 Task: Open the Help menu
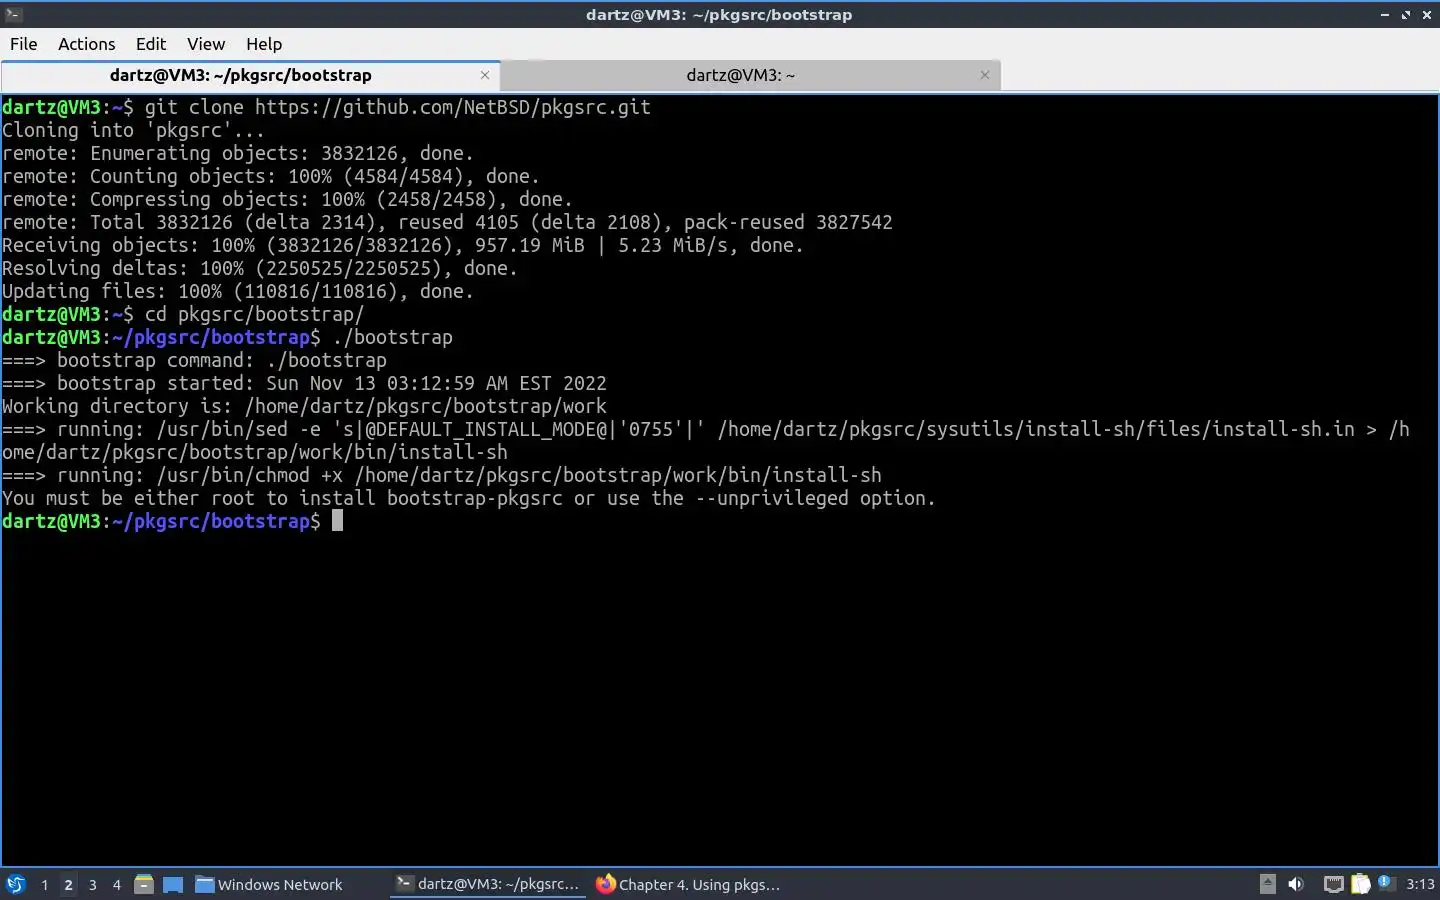(x=264, y=44)
